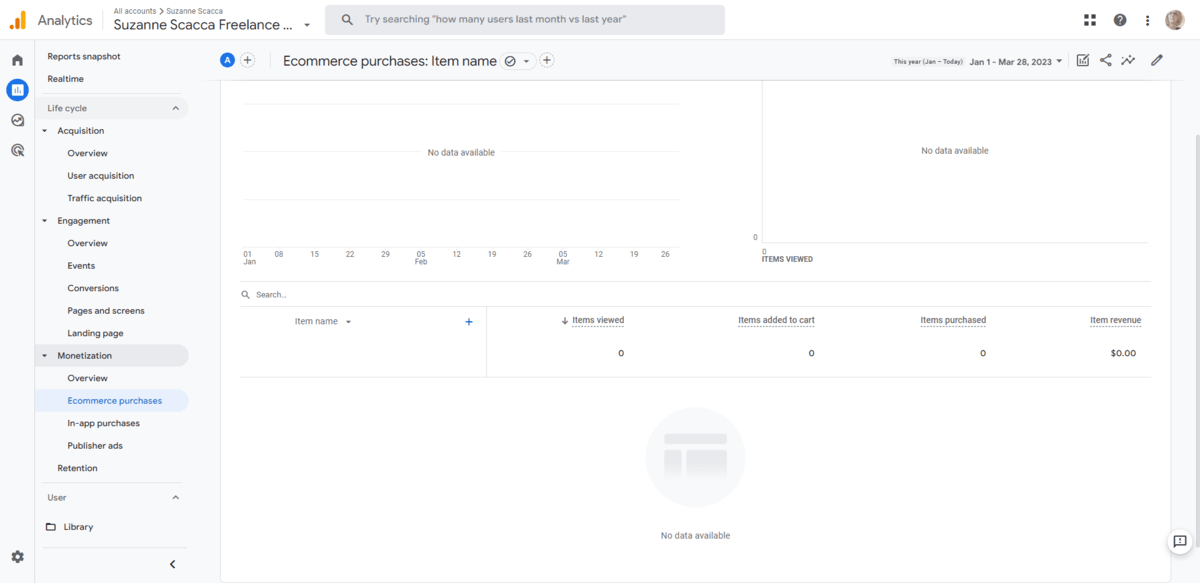This screenshot has width=1200, height=583.
Task: Open the Item name column dropdown
Action: (x=348, y=321)
